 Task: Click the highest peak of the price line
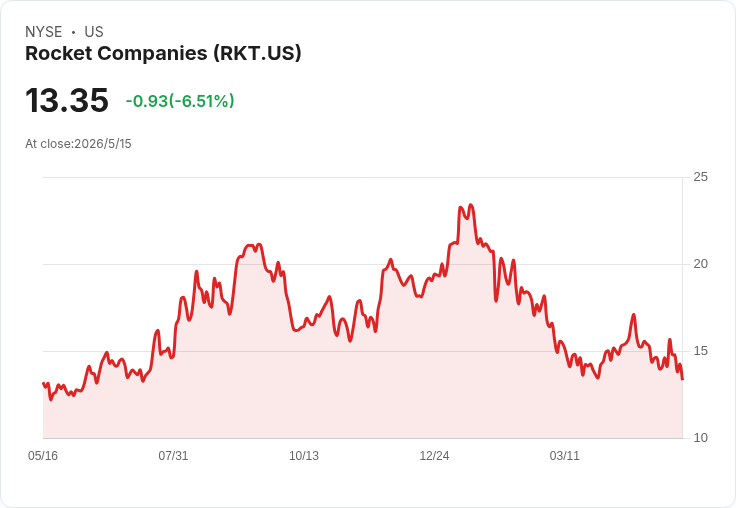point(471,205)
